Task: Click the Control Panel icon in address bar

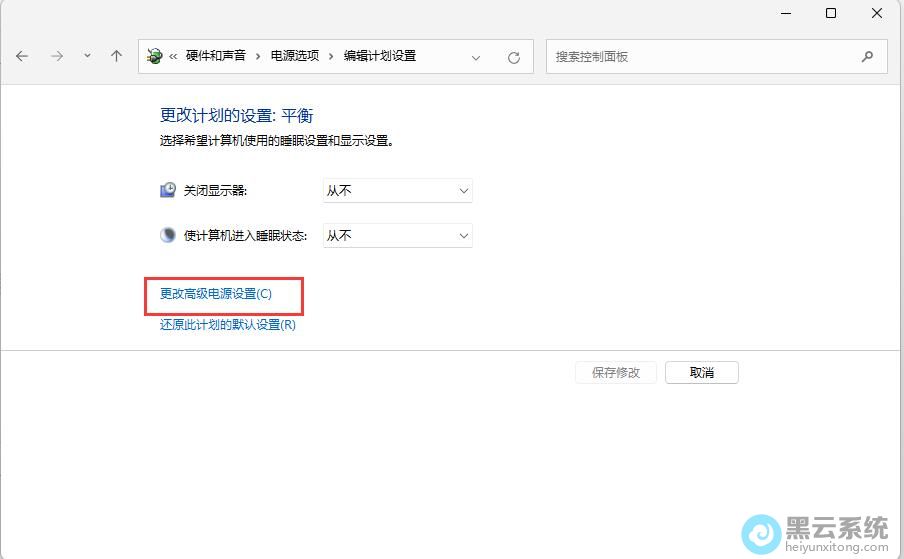Action: click(x=154, y=57)
